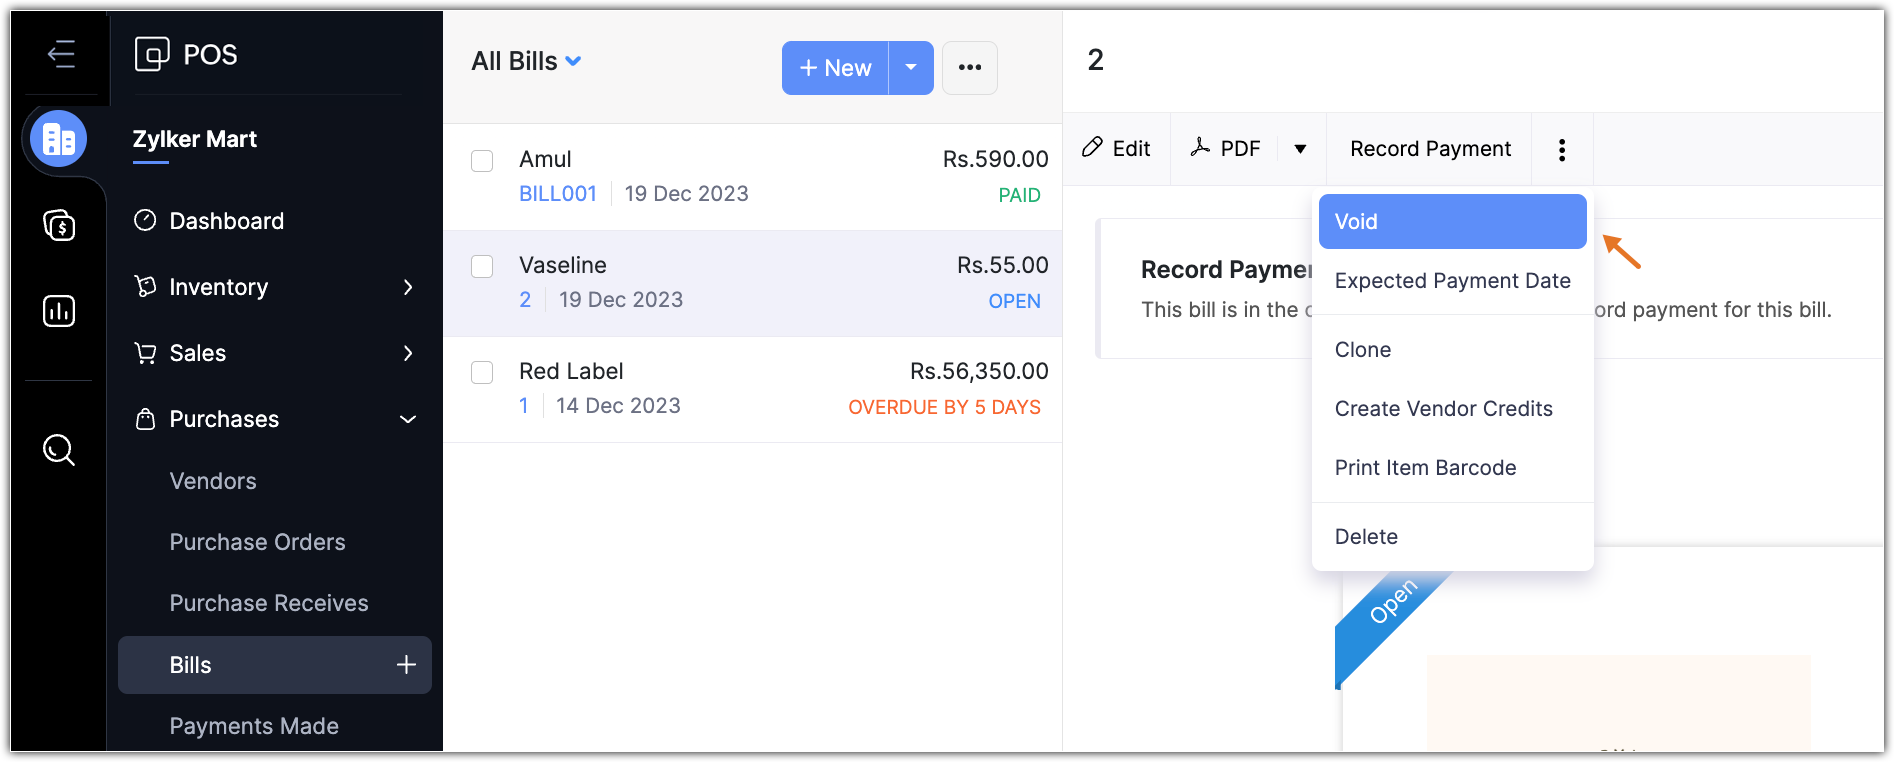Expand the Inventory sidebar section
Screen dimensions: 1894x762
[x=407, y=287]
